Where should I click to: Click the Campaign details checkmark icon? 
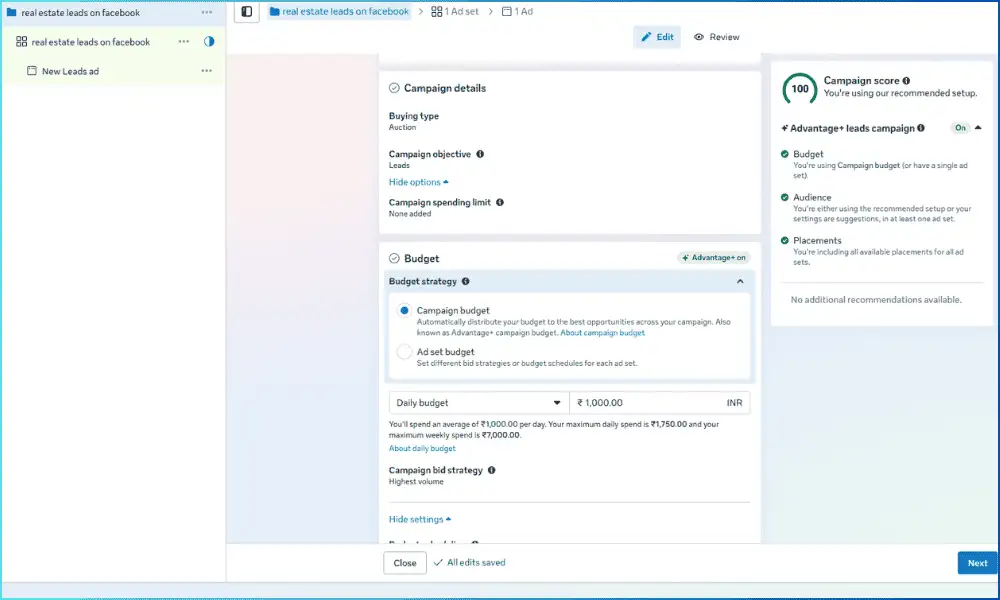pyautogui.click(x=394, y=88)
